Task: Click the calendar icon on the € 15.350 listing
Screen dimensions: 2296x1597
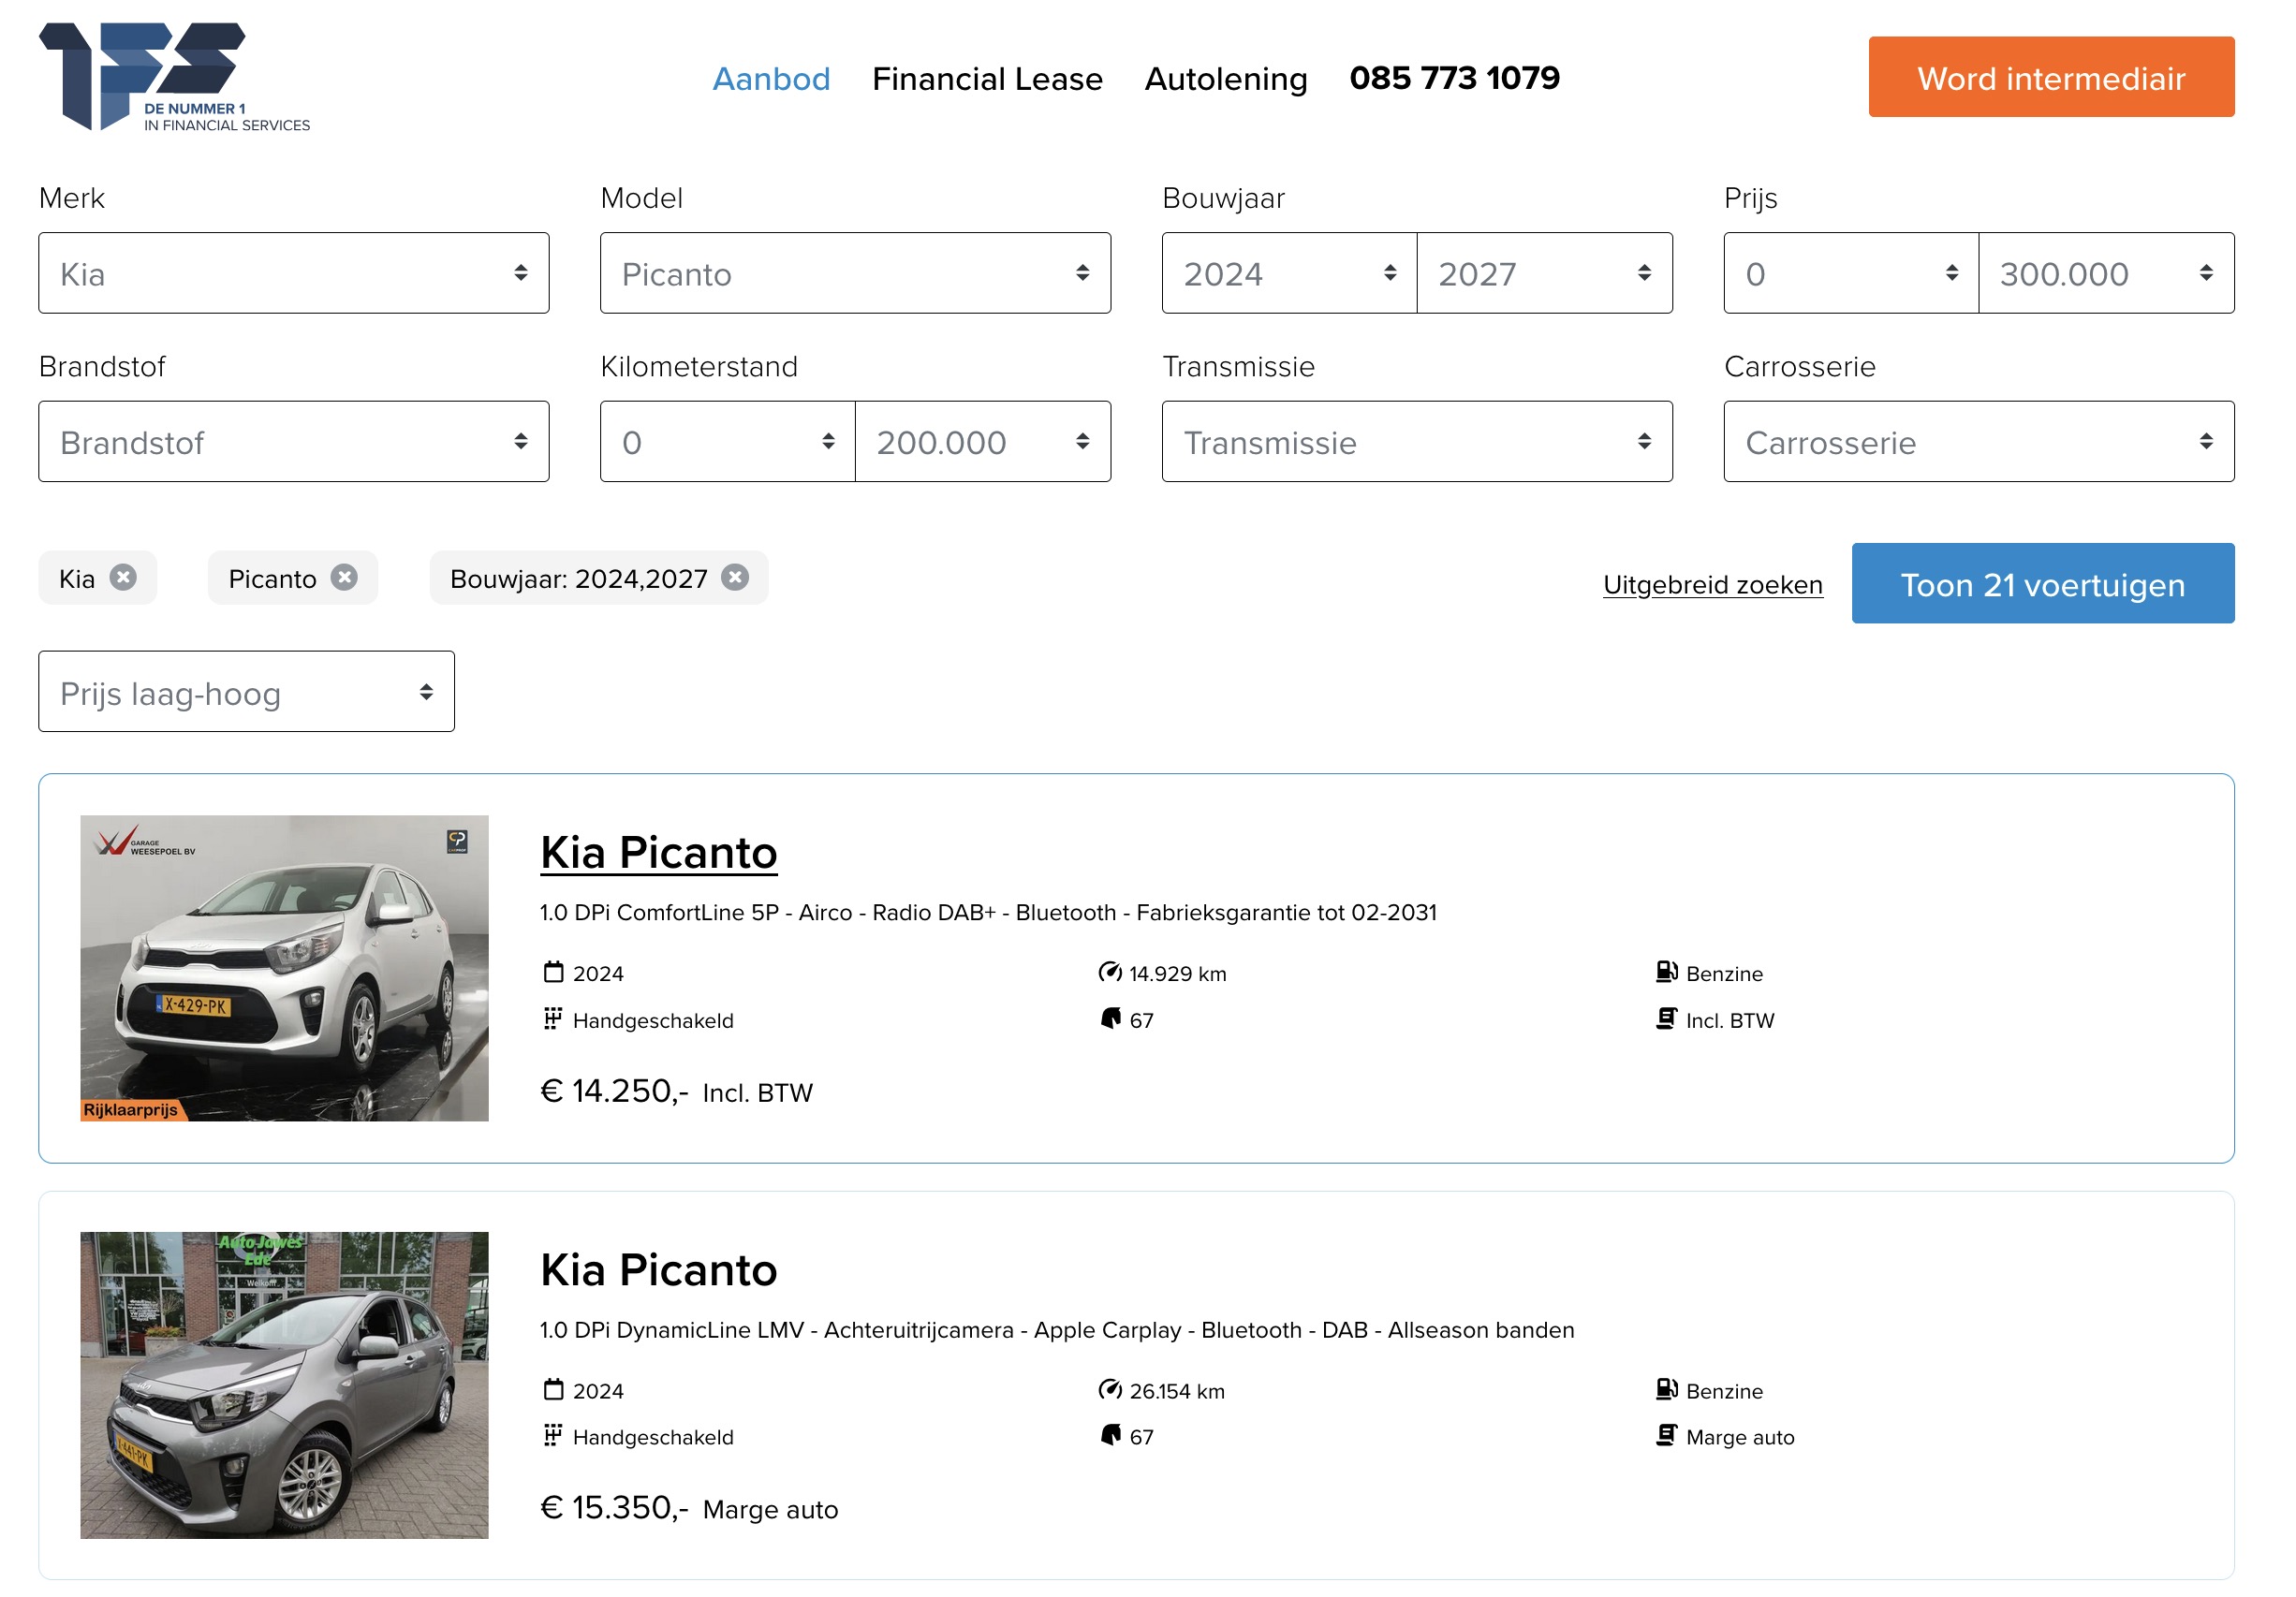Action: (x=554, y=1391)
